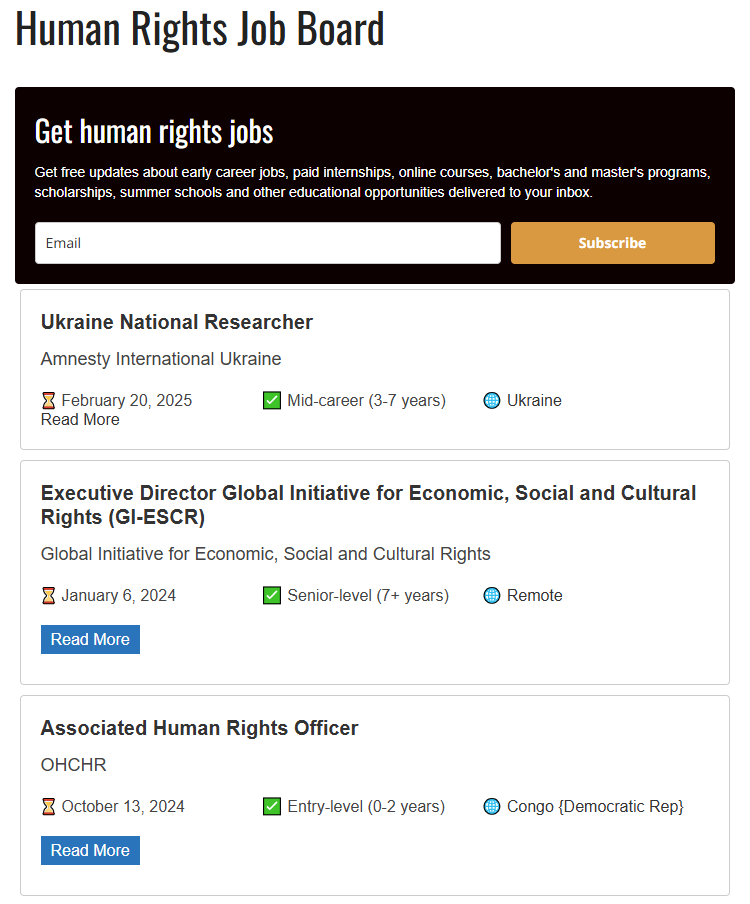Viewport: 750px width, 904px height.
Task: Open Read More for Ukraine National Researcher
Action: click(x=80, y=420)
